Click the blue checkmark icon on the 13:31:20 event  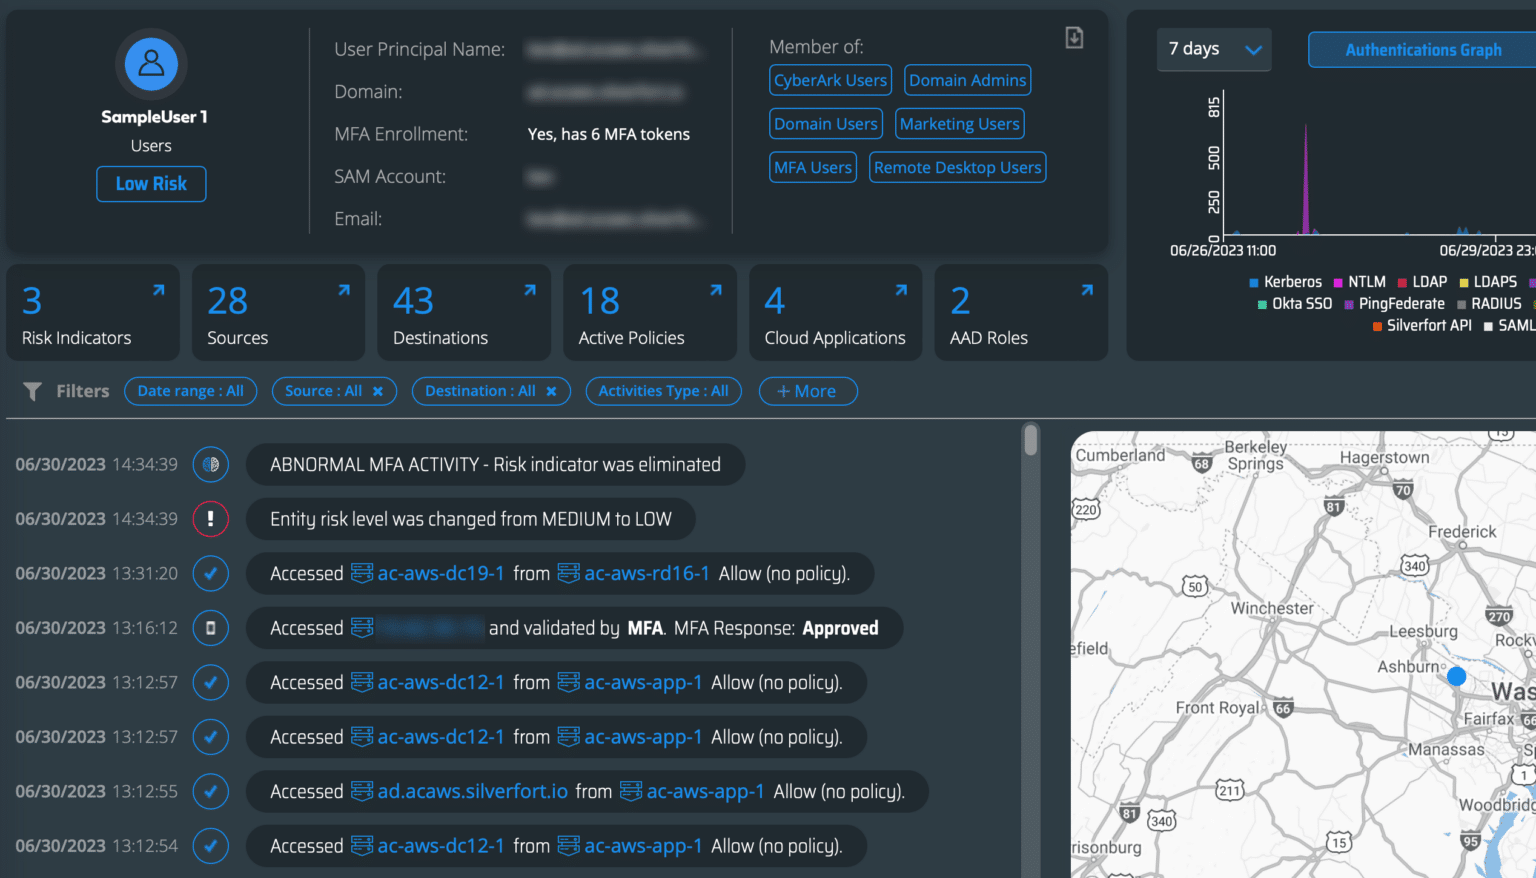coord(210,573)
